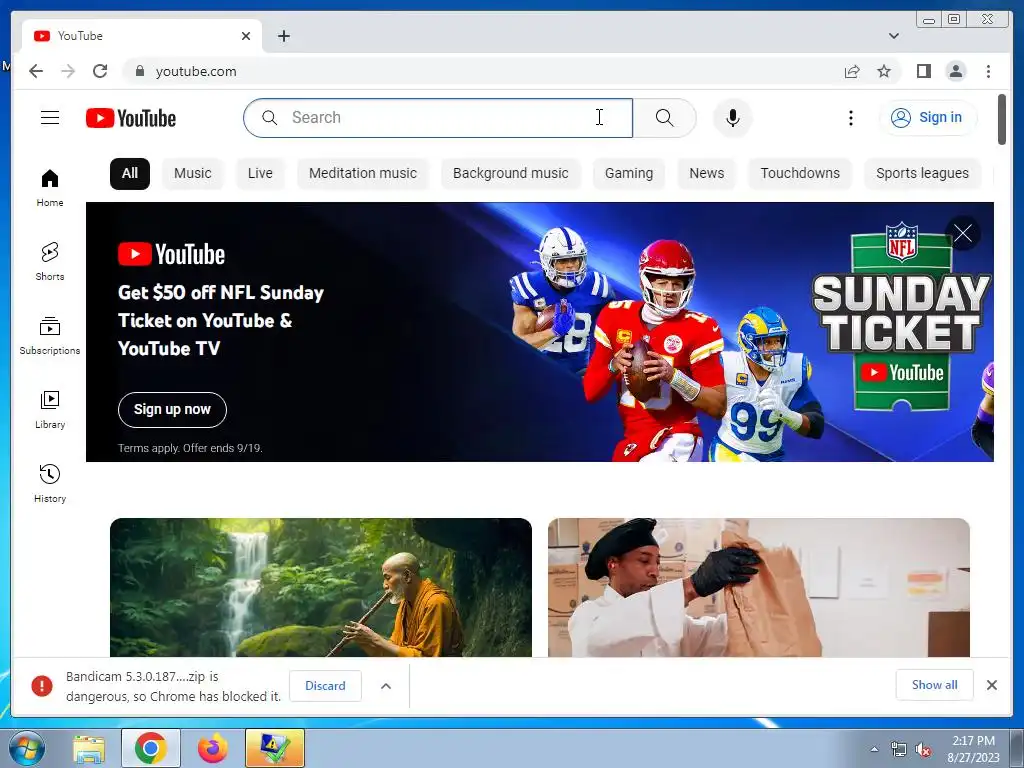This screenshot has height=768, width=1024.
Task: Click the muted volume tray icon
Action: [x=923, y=750]
